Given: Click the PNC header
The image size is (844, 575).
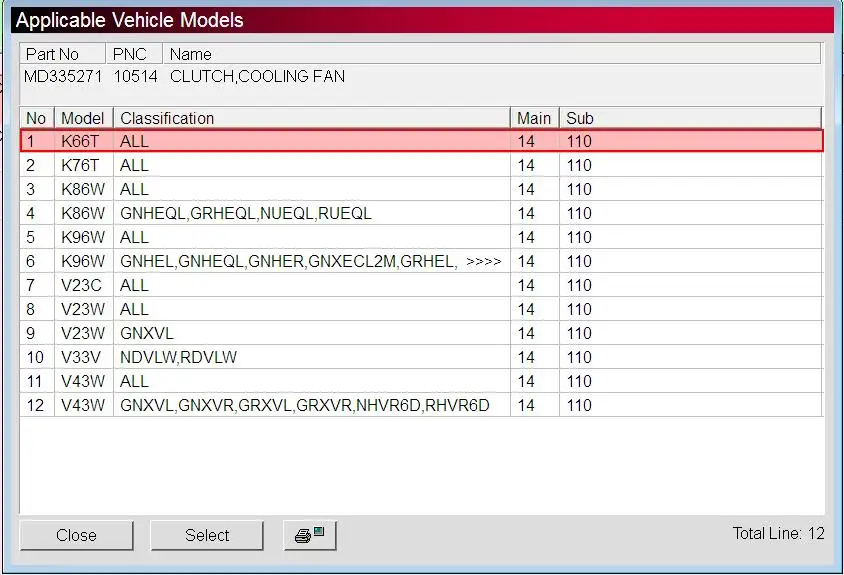Looking at the screenshot, I should point(134,54).
